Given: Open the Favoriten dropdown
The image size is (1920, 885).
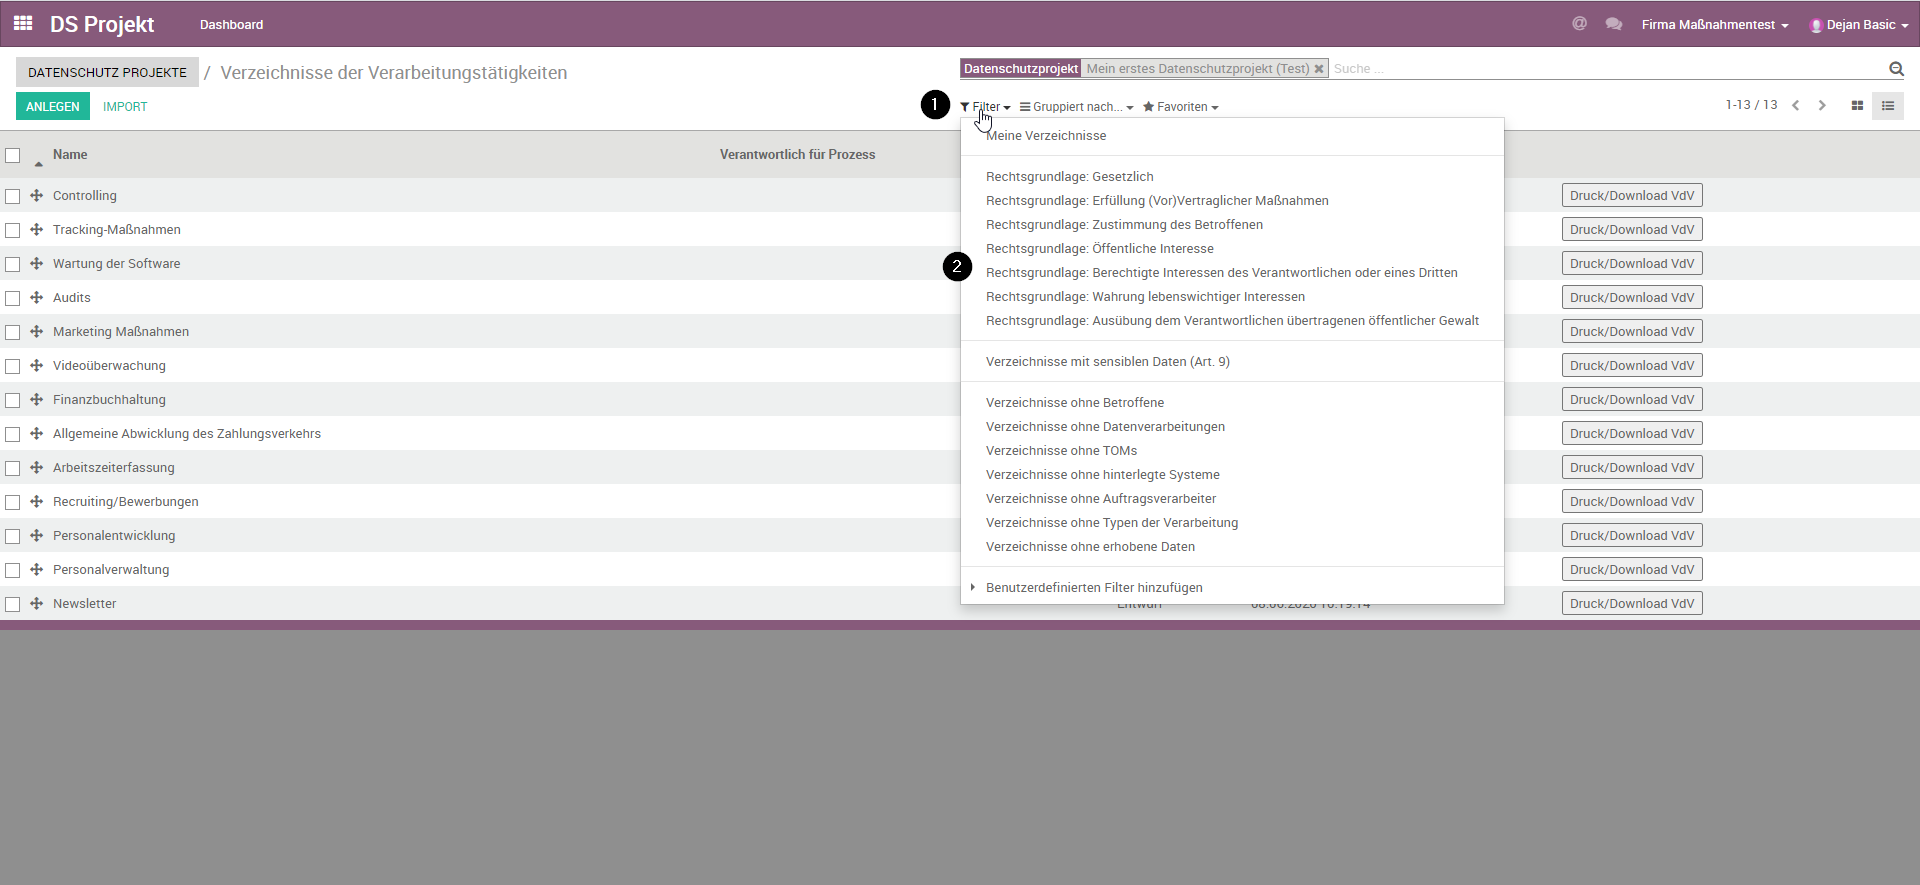Looking at the screenshot, I should point(1180,107).
